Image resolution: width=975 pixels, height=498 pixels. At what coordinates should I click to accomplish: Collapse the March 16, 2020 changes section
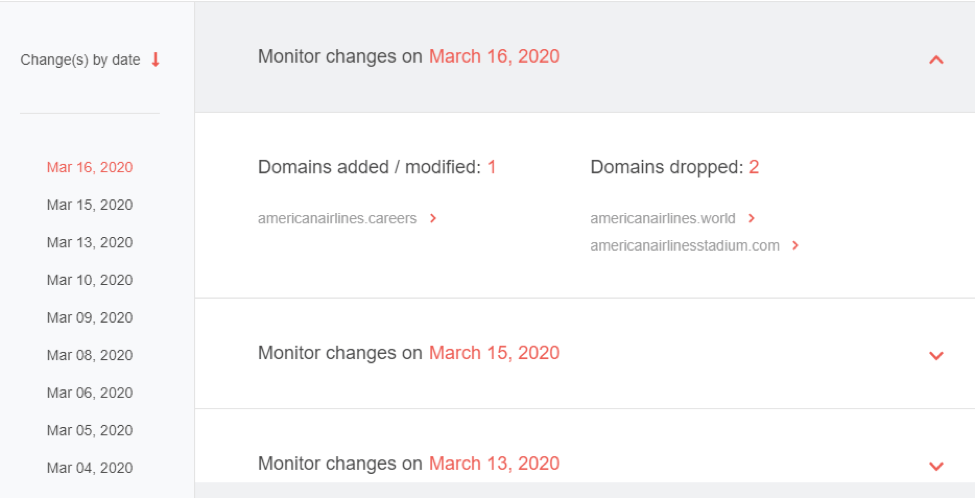click(x=936, y=60)
